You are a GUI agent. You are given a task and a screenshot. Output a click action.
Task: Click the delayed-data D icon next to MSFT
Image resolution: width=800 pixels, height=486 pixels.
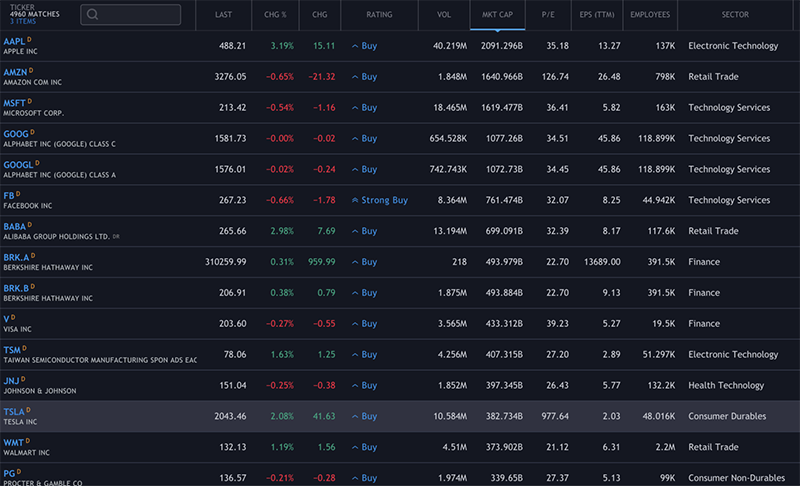click(30, 101)
